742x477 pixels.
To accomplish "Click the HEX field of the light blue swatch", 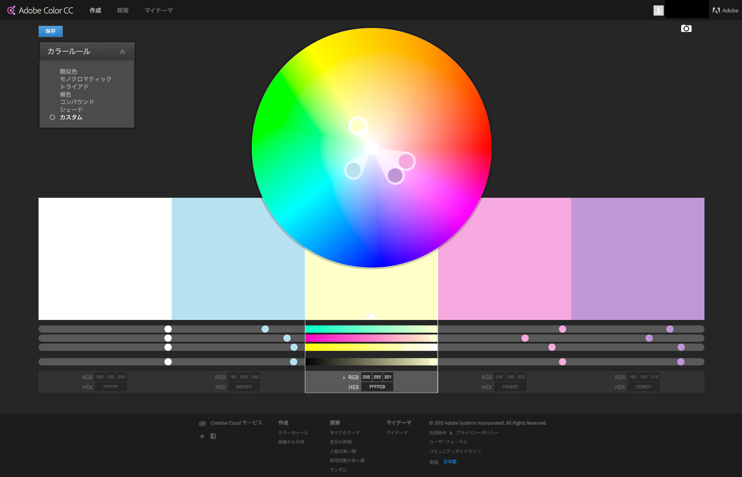I will [x=244, y=387].
